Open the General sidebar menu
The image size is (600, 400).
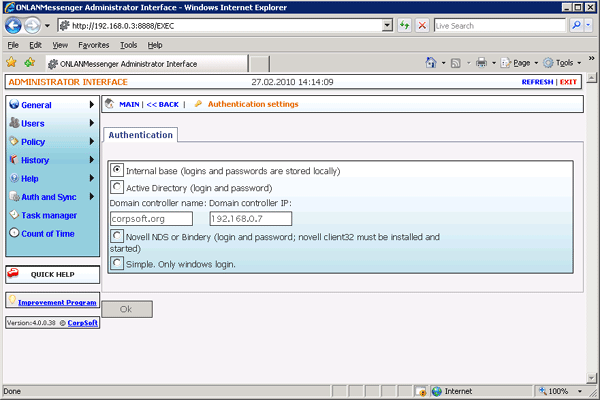click(36, 105)
